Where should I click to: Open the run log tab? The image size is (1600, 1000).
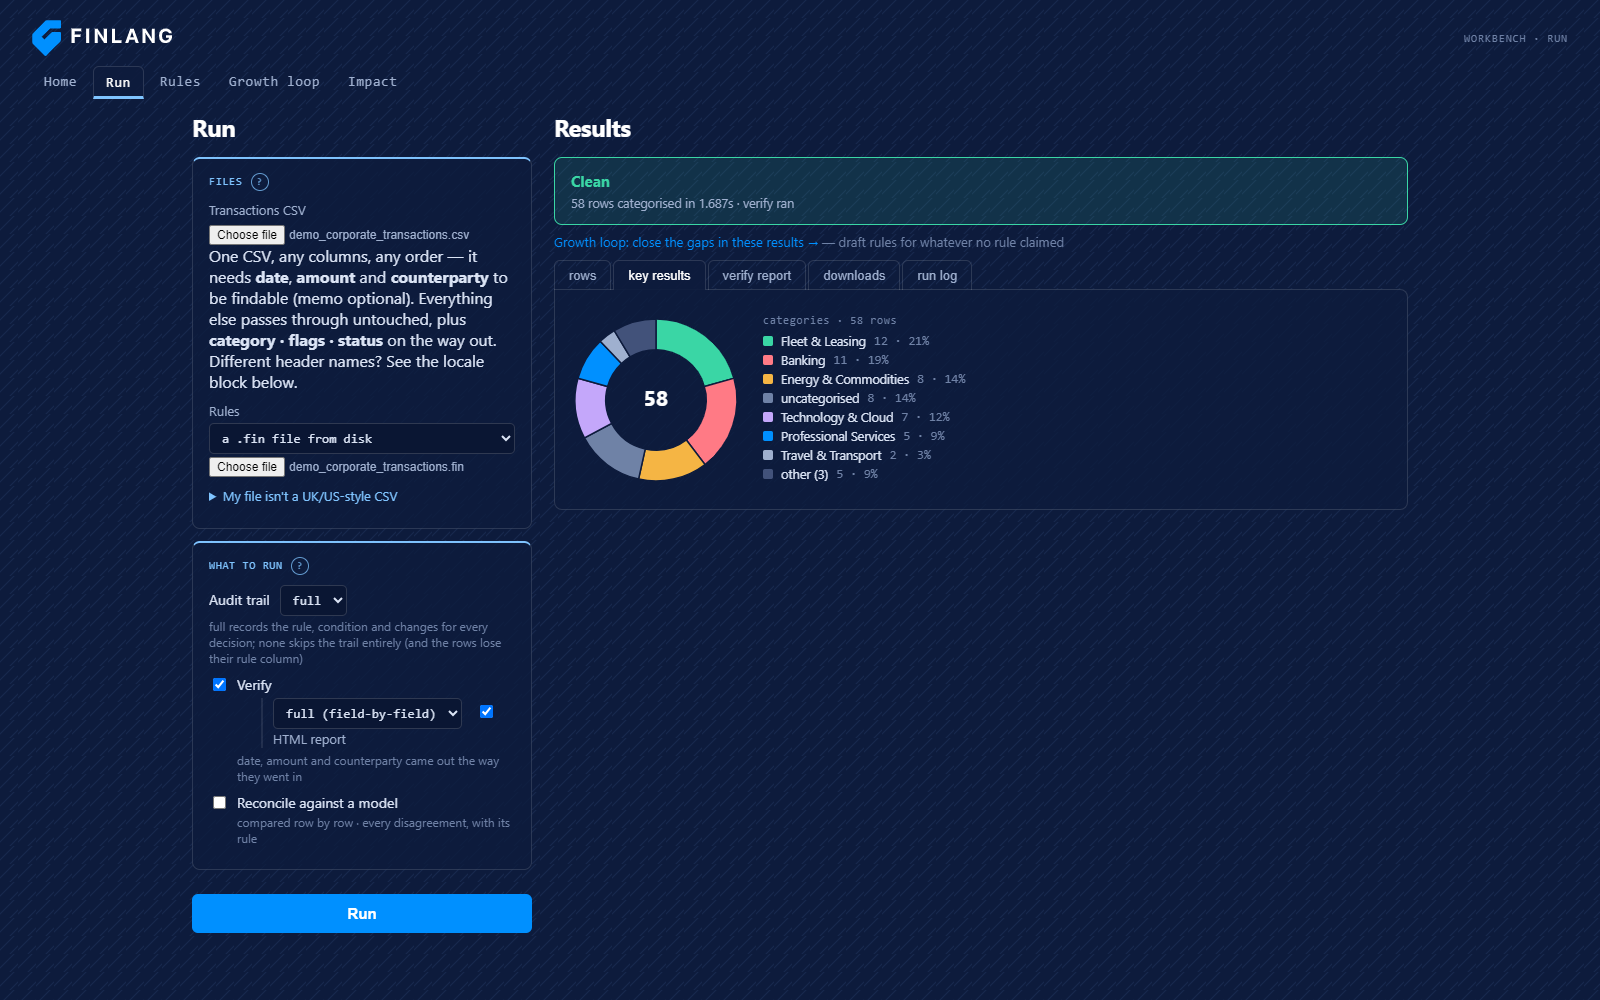[937, 276]
